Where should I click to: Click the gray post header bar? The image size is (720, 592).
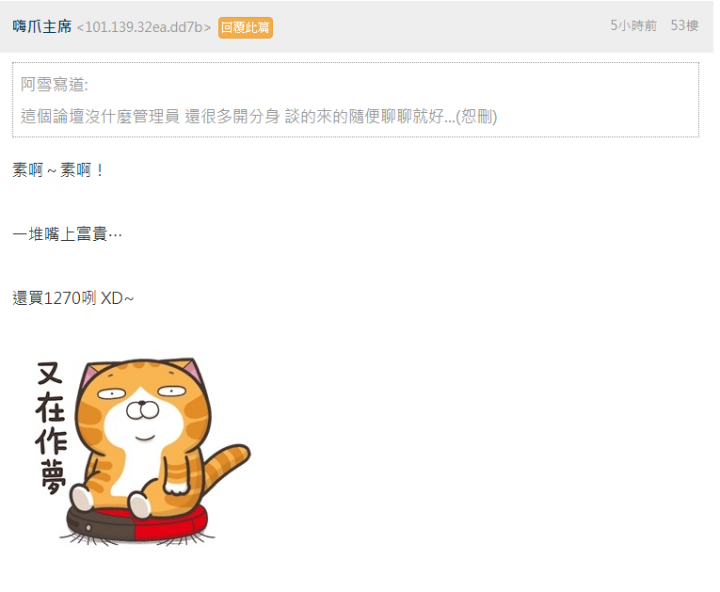coord(356,27)
